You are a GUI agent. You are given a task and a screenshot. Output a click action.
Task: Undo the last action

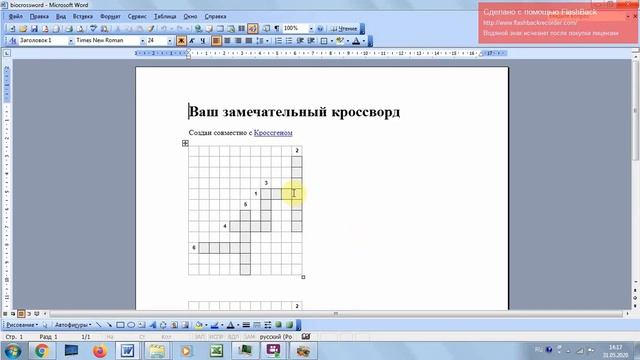164,29
